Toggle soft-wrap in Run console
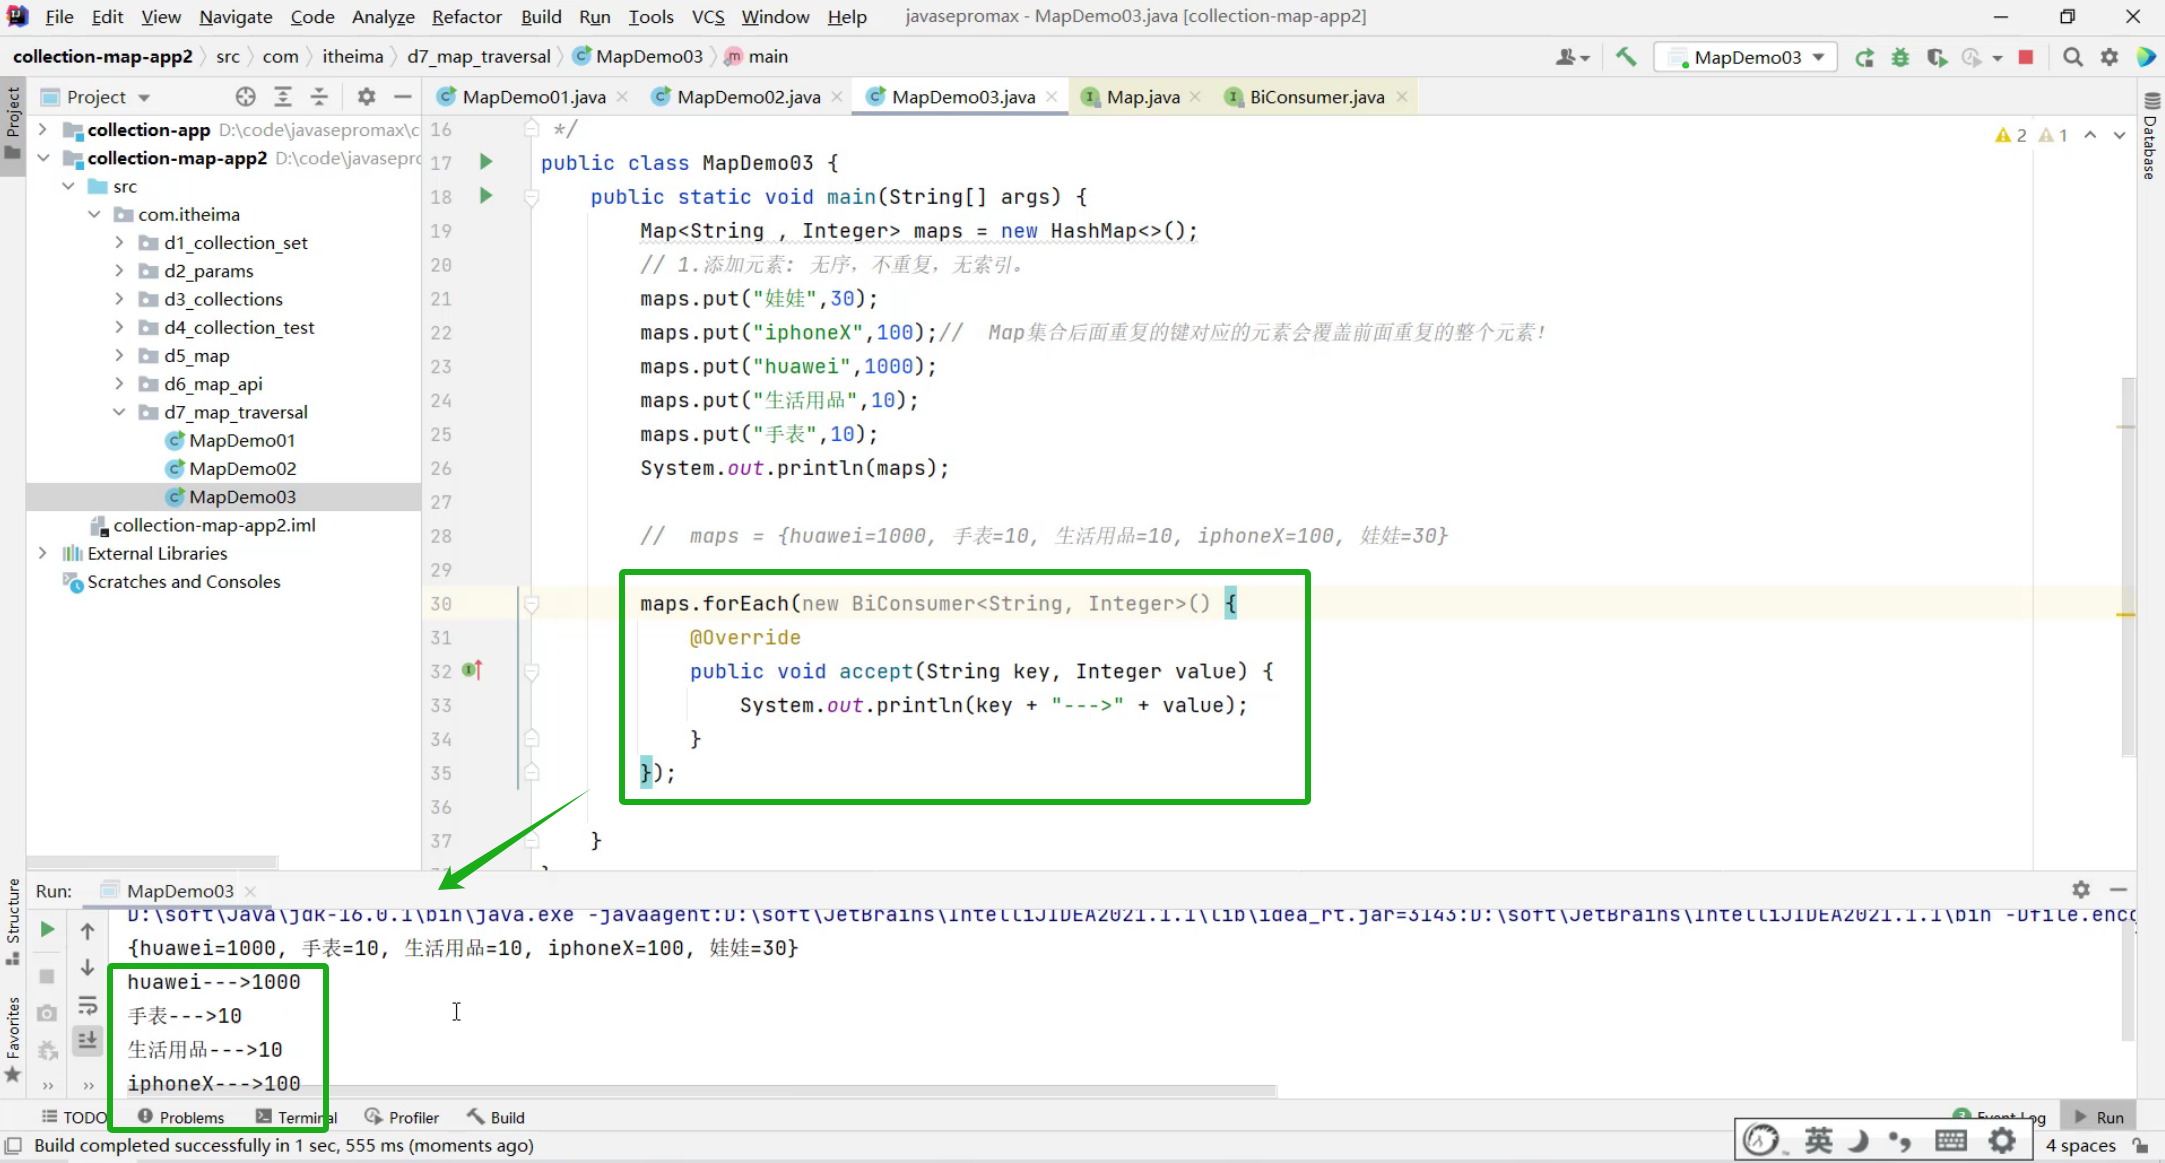 click(x=88, y=1005)
